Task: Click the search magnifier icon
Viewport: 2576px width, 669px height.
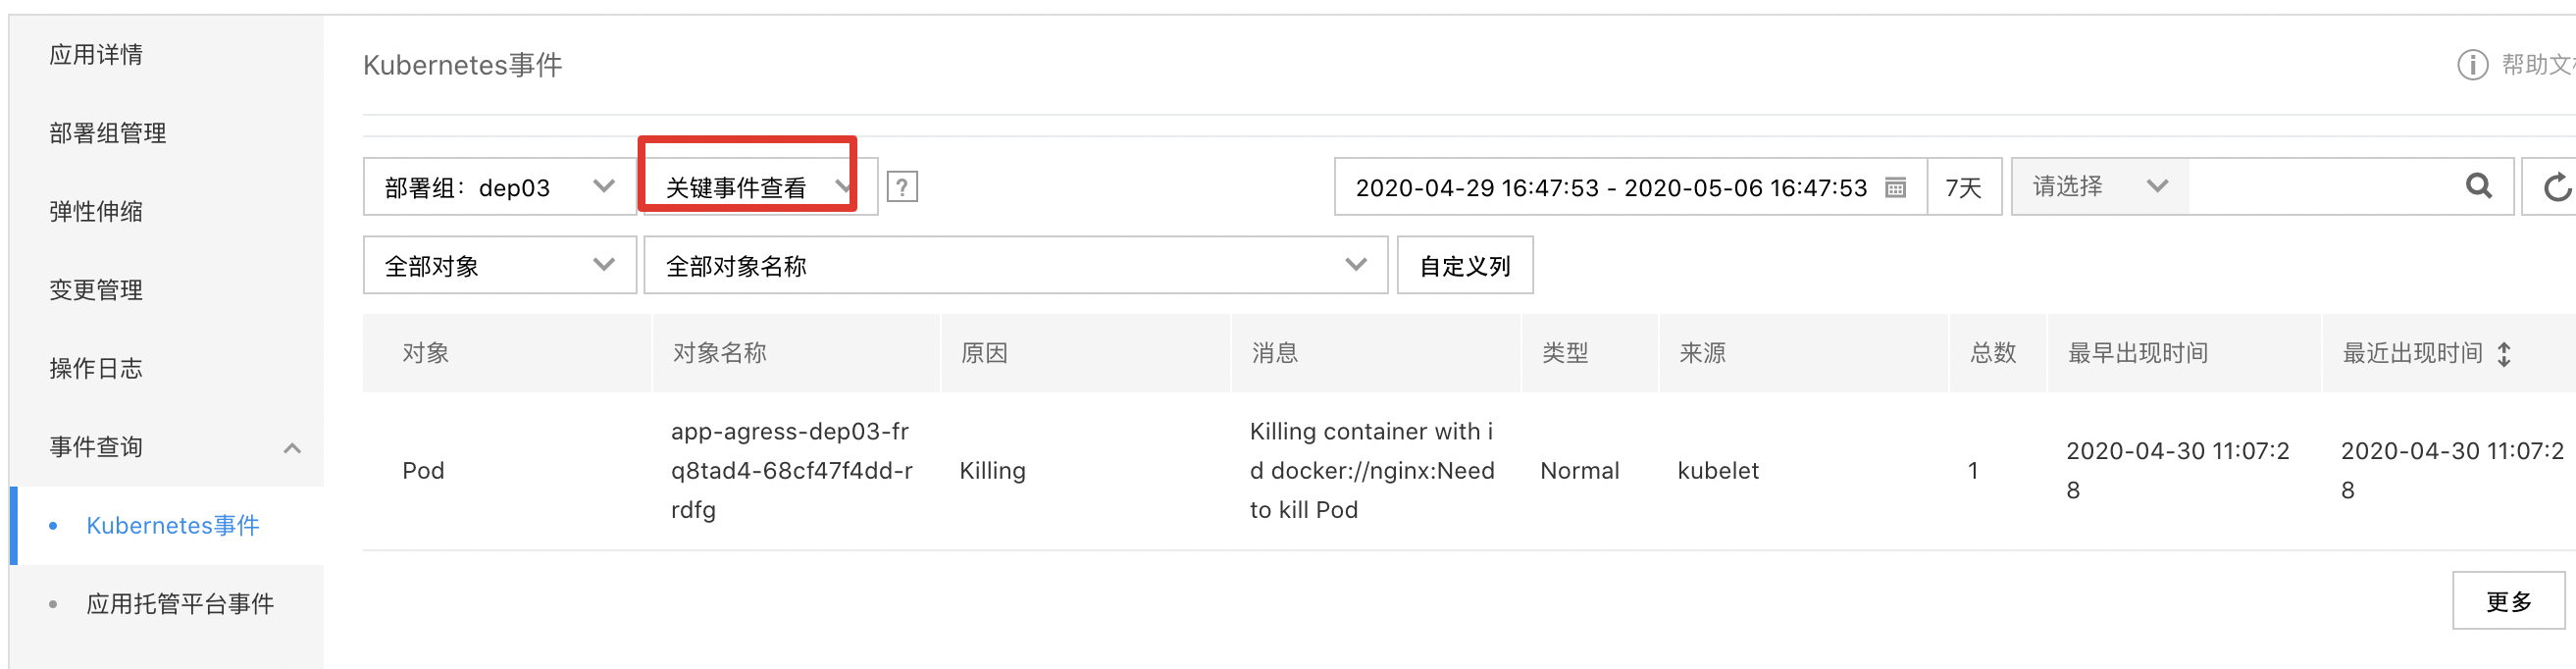Action: 2478,186
